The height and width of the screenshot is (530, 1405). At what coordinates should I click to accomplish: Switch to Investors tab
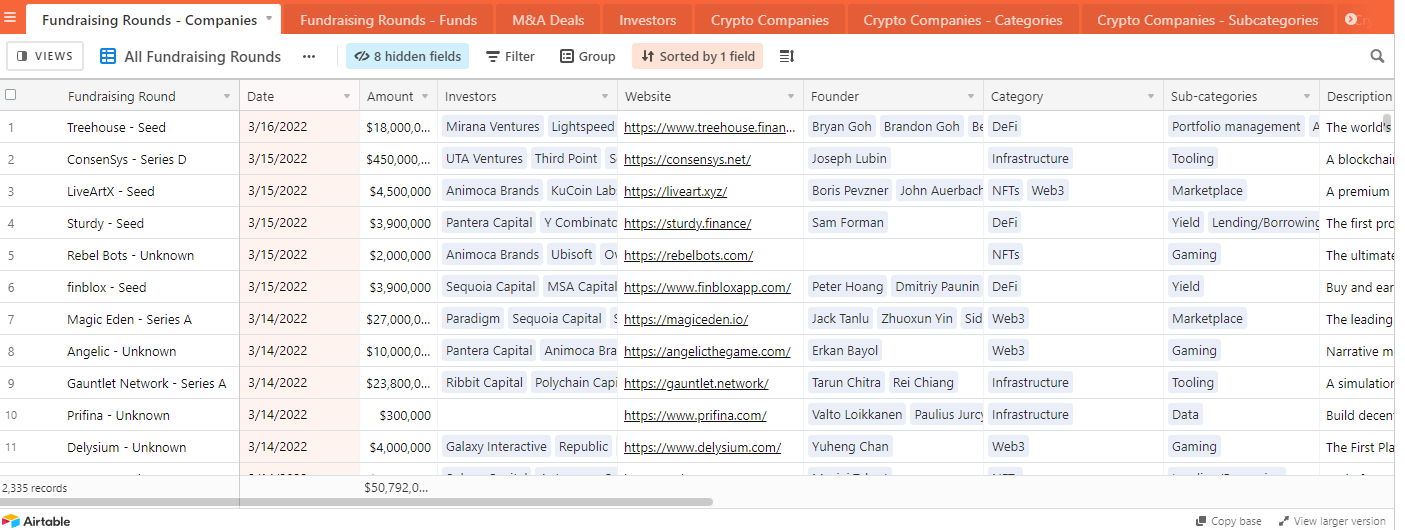tap(648, 20)
